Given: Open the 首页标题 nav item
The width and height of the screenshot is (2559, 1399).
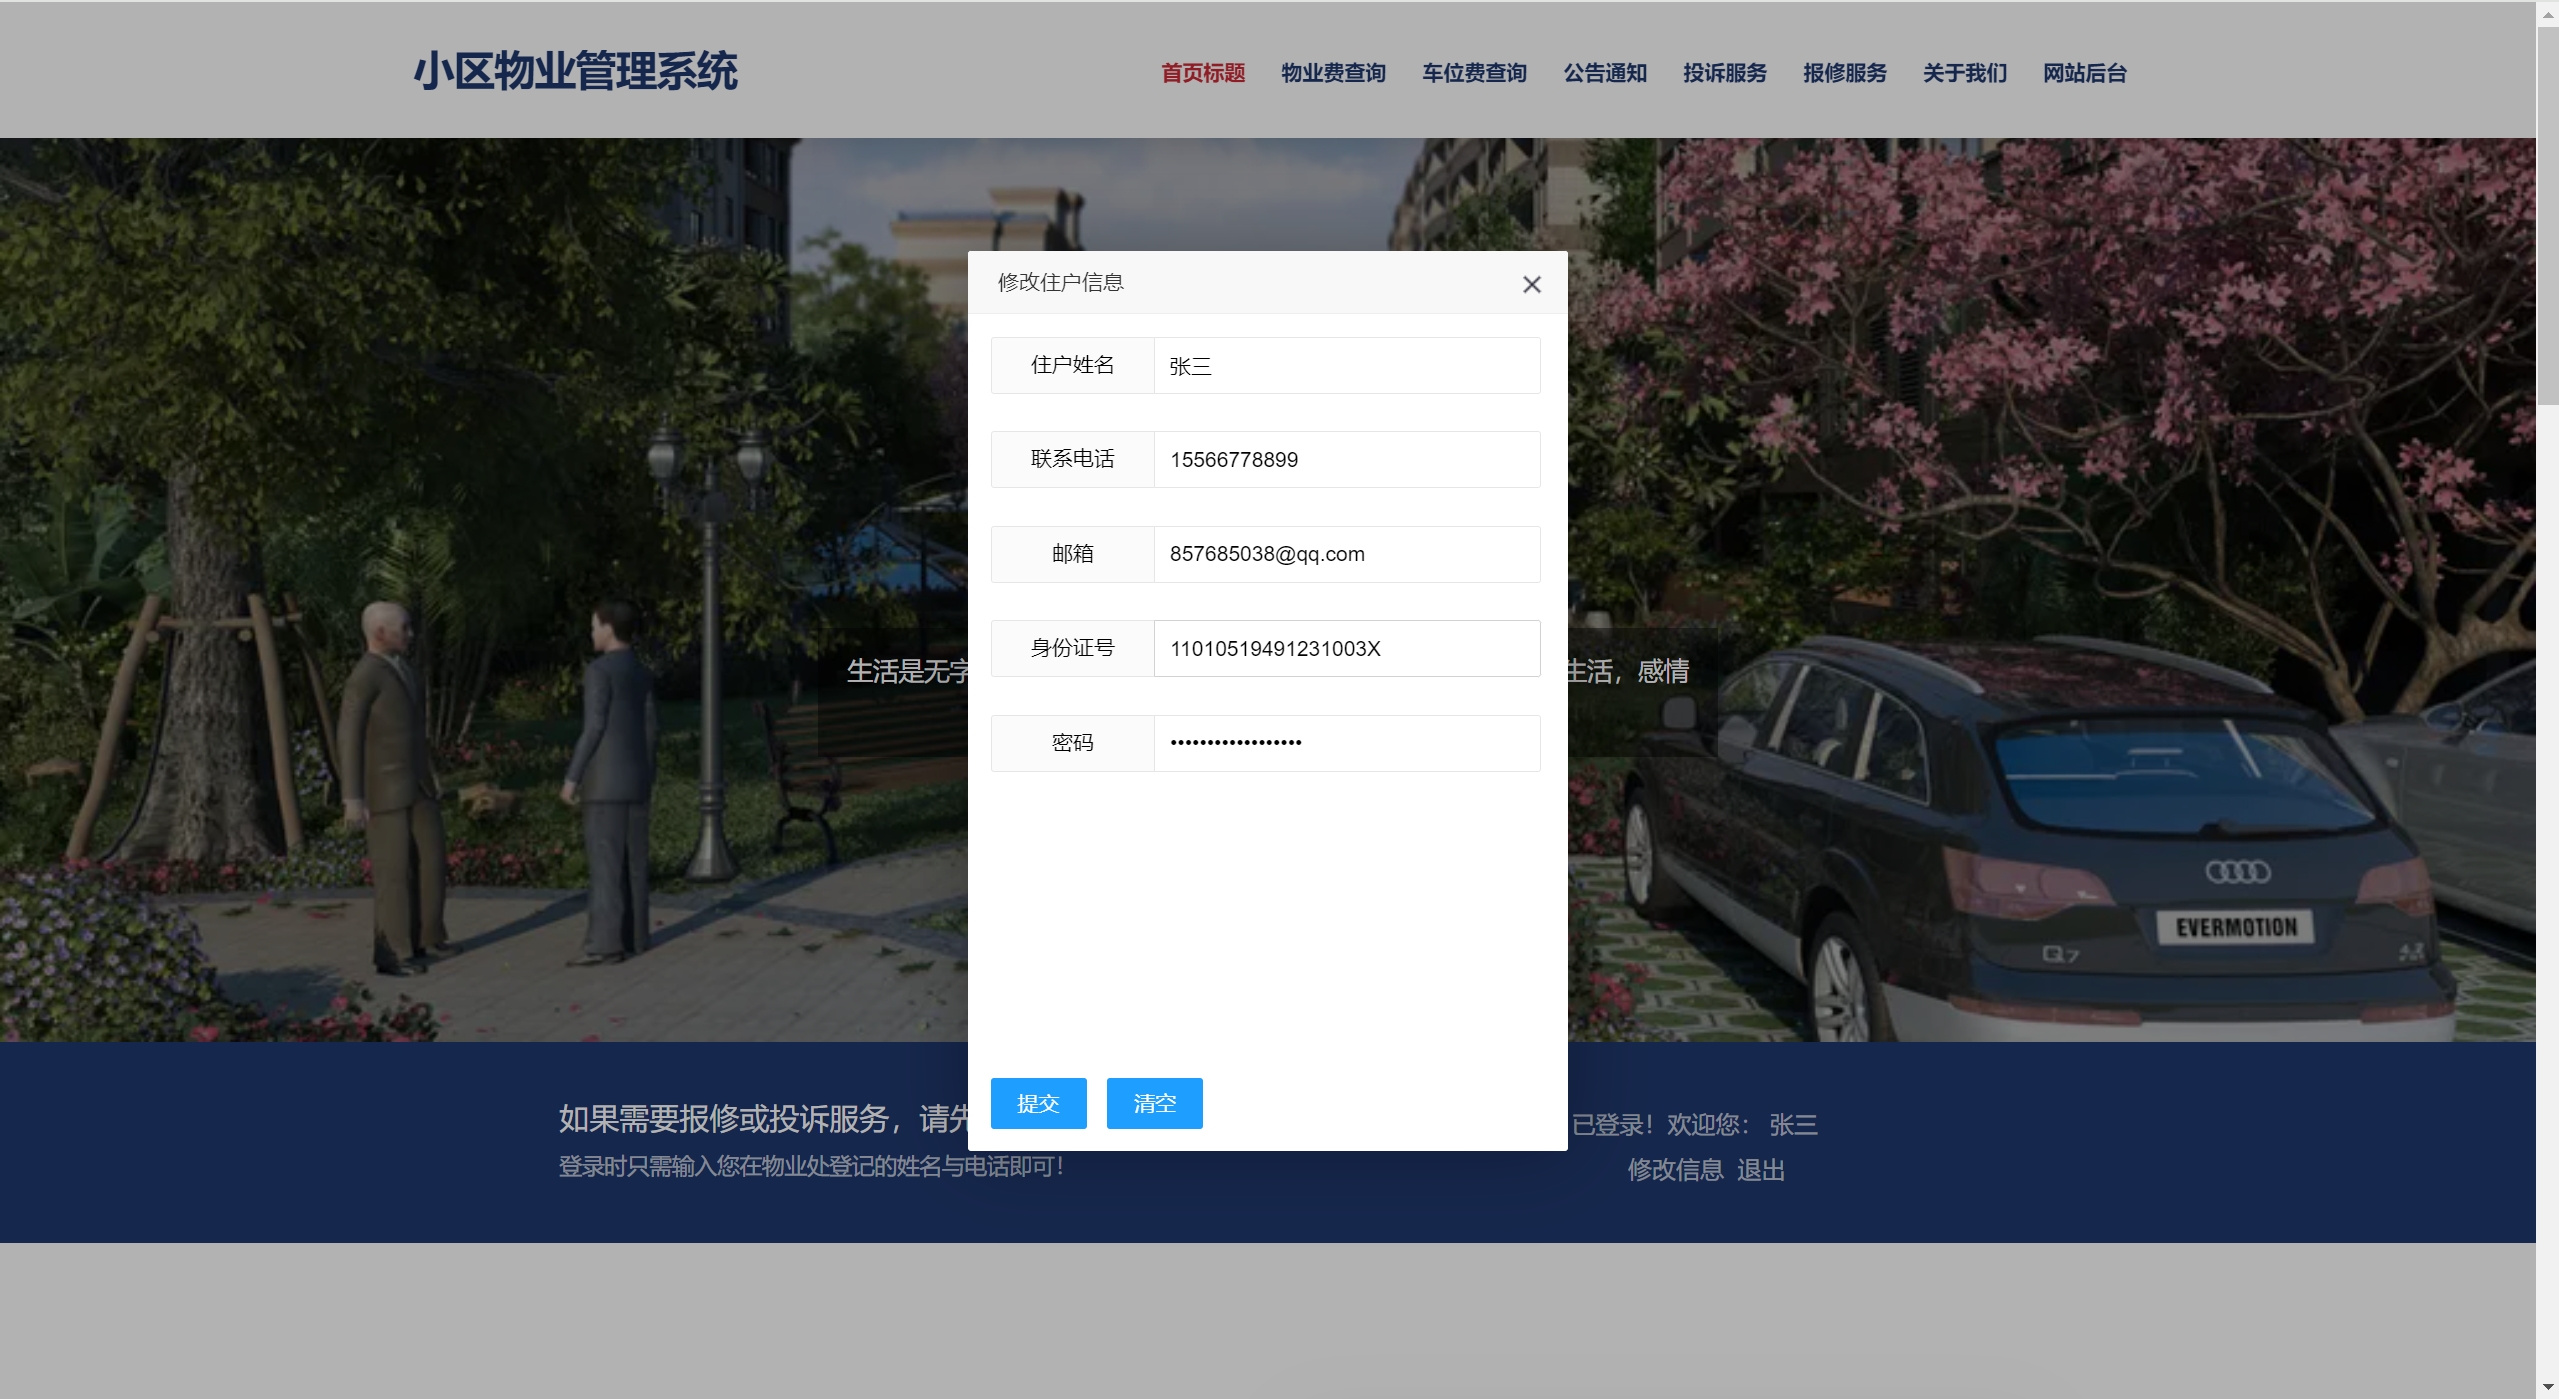Looking at the screenshot, I should tap(1202, 73).
